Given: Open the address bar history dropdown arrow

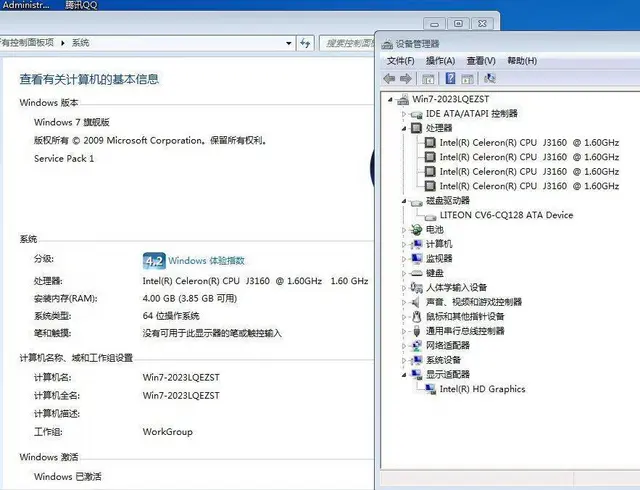Looking at the screenshot, I should 289,43.
